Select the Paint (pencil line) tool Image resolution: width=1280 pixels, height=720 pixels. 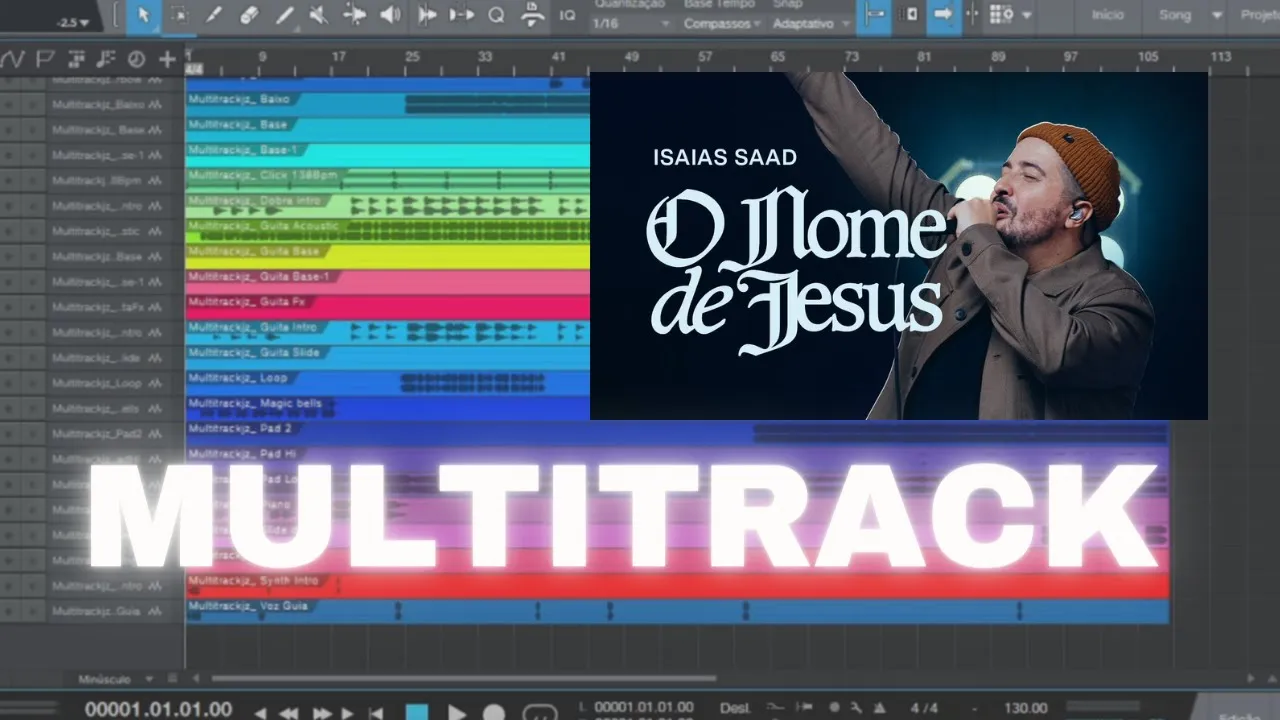tap(285, 15)
